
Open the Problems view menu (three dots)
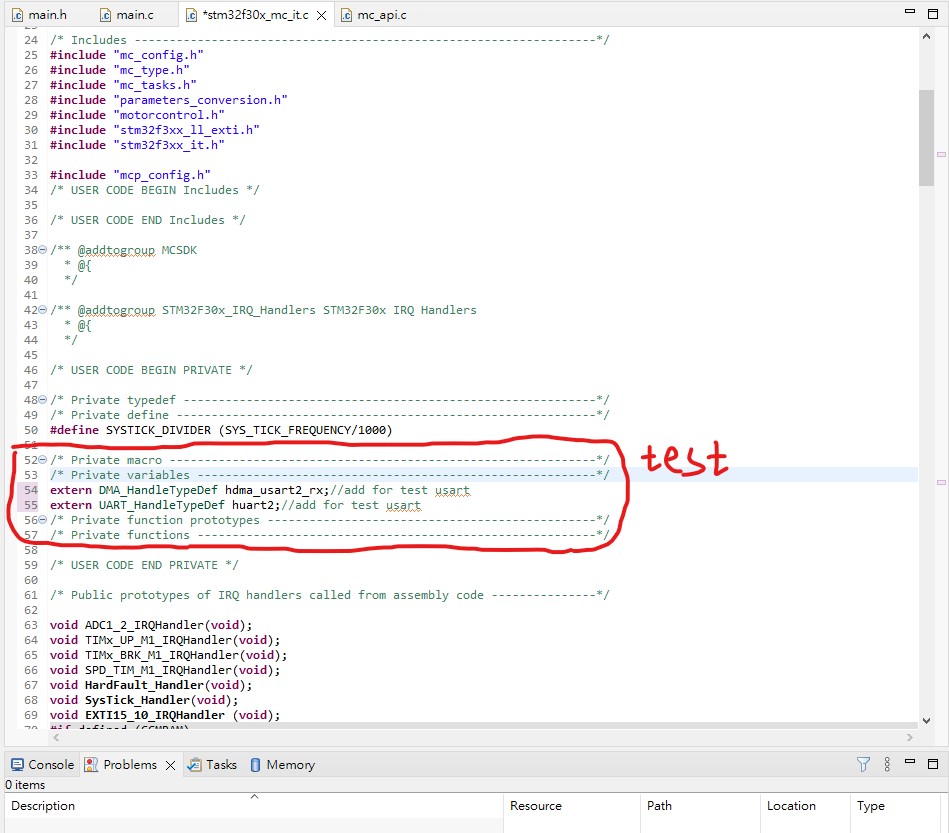click(x=886, y=763)
